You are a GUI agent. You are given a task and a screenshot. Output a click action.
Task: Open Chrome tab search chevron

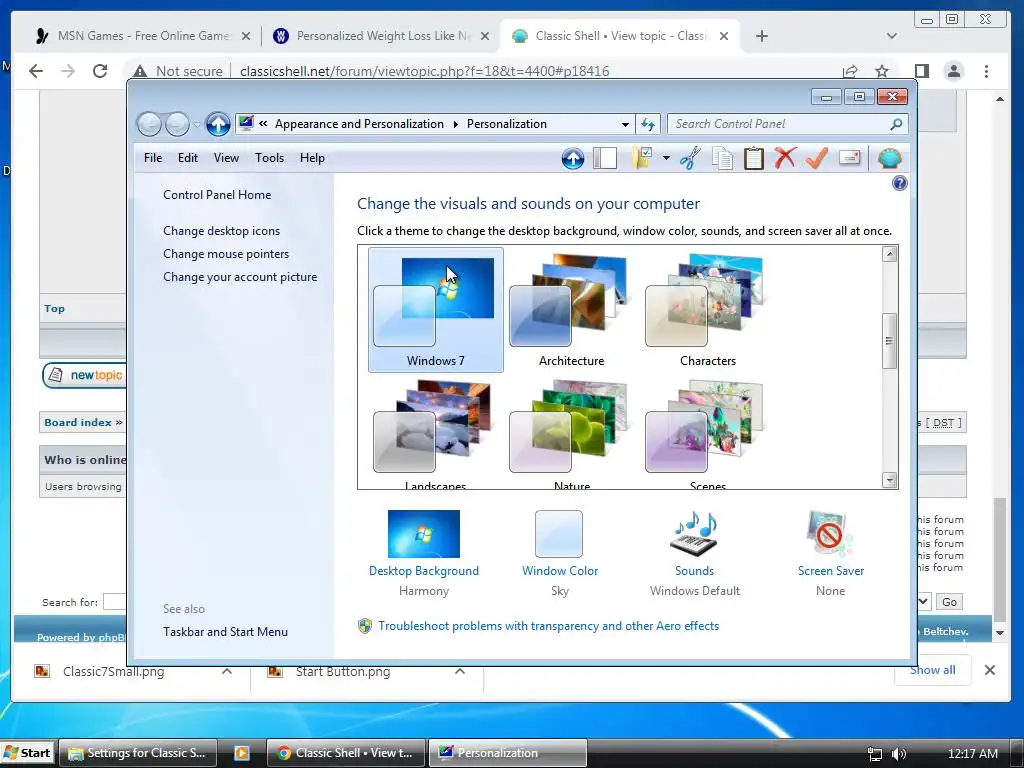click(891, 36)
